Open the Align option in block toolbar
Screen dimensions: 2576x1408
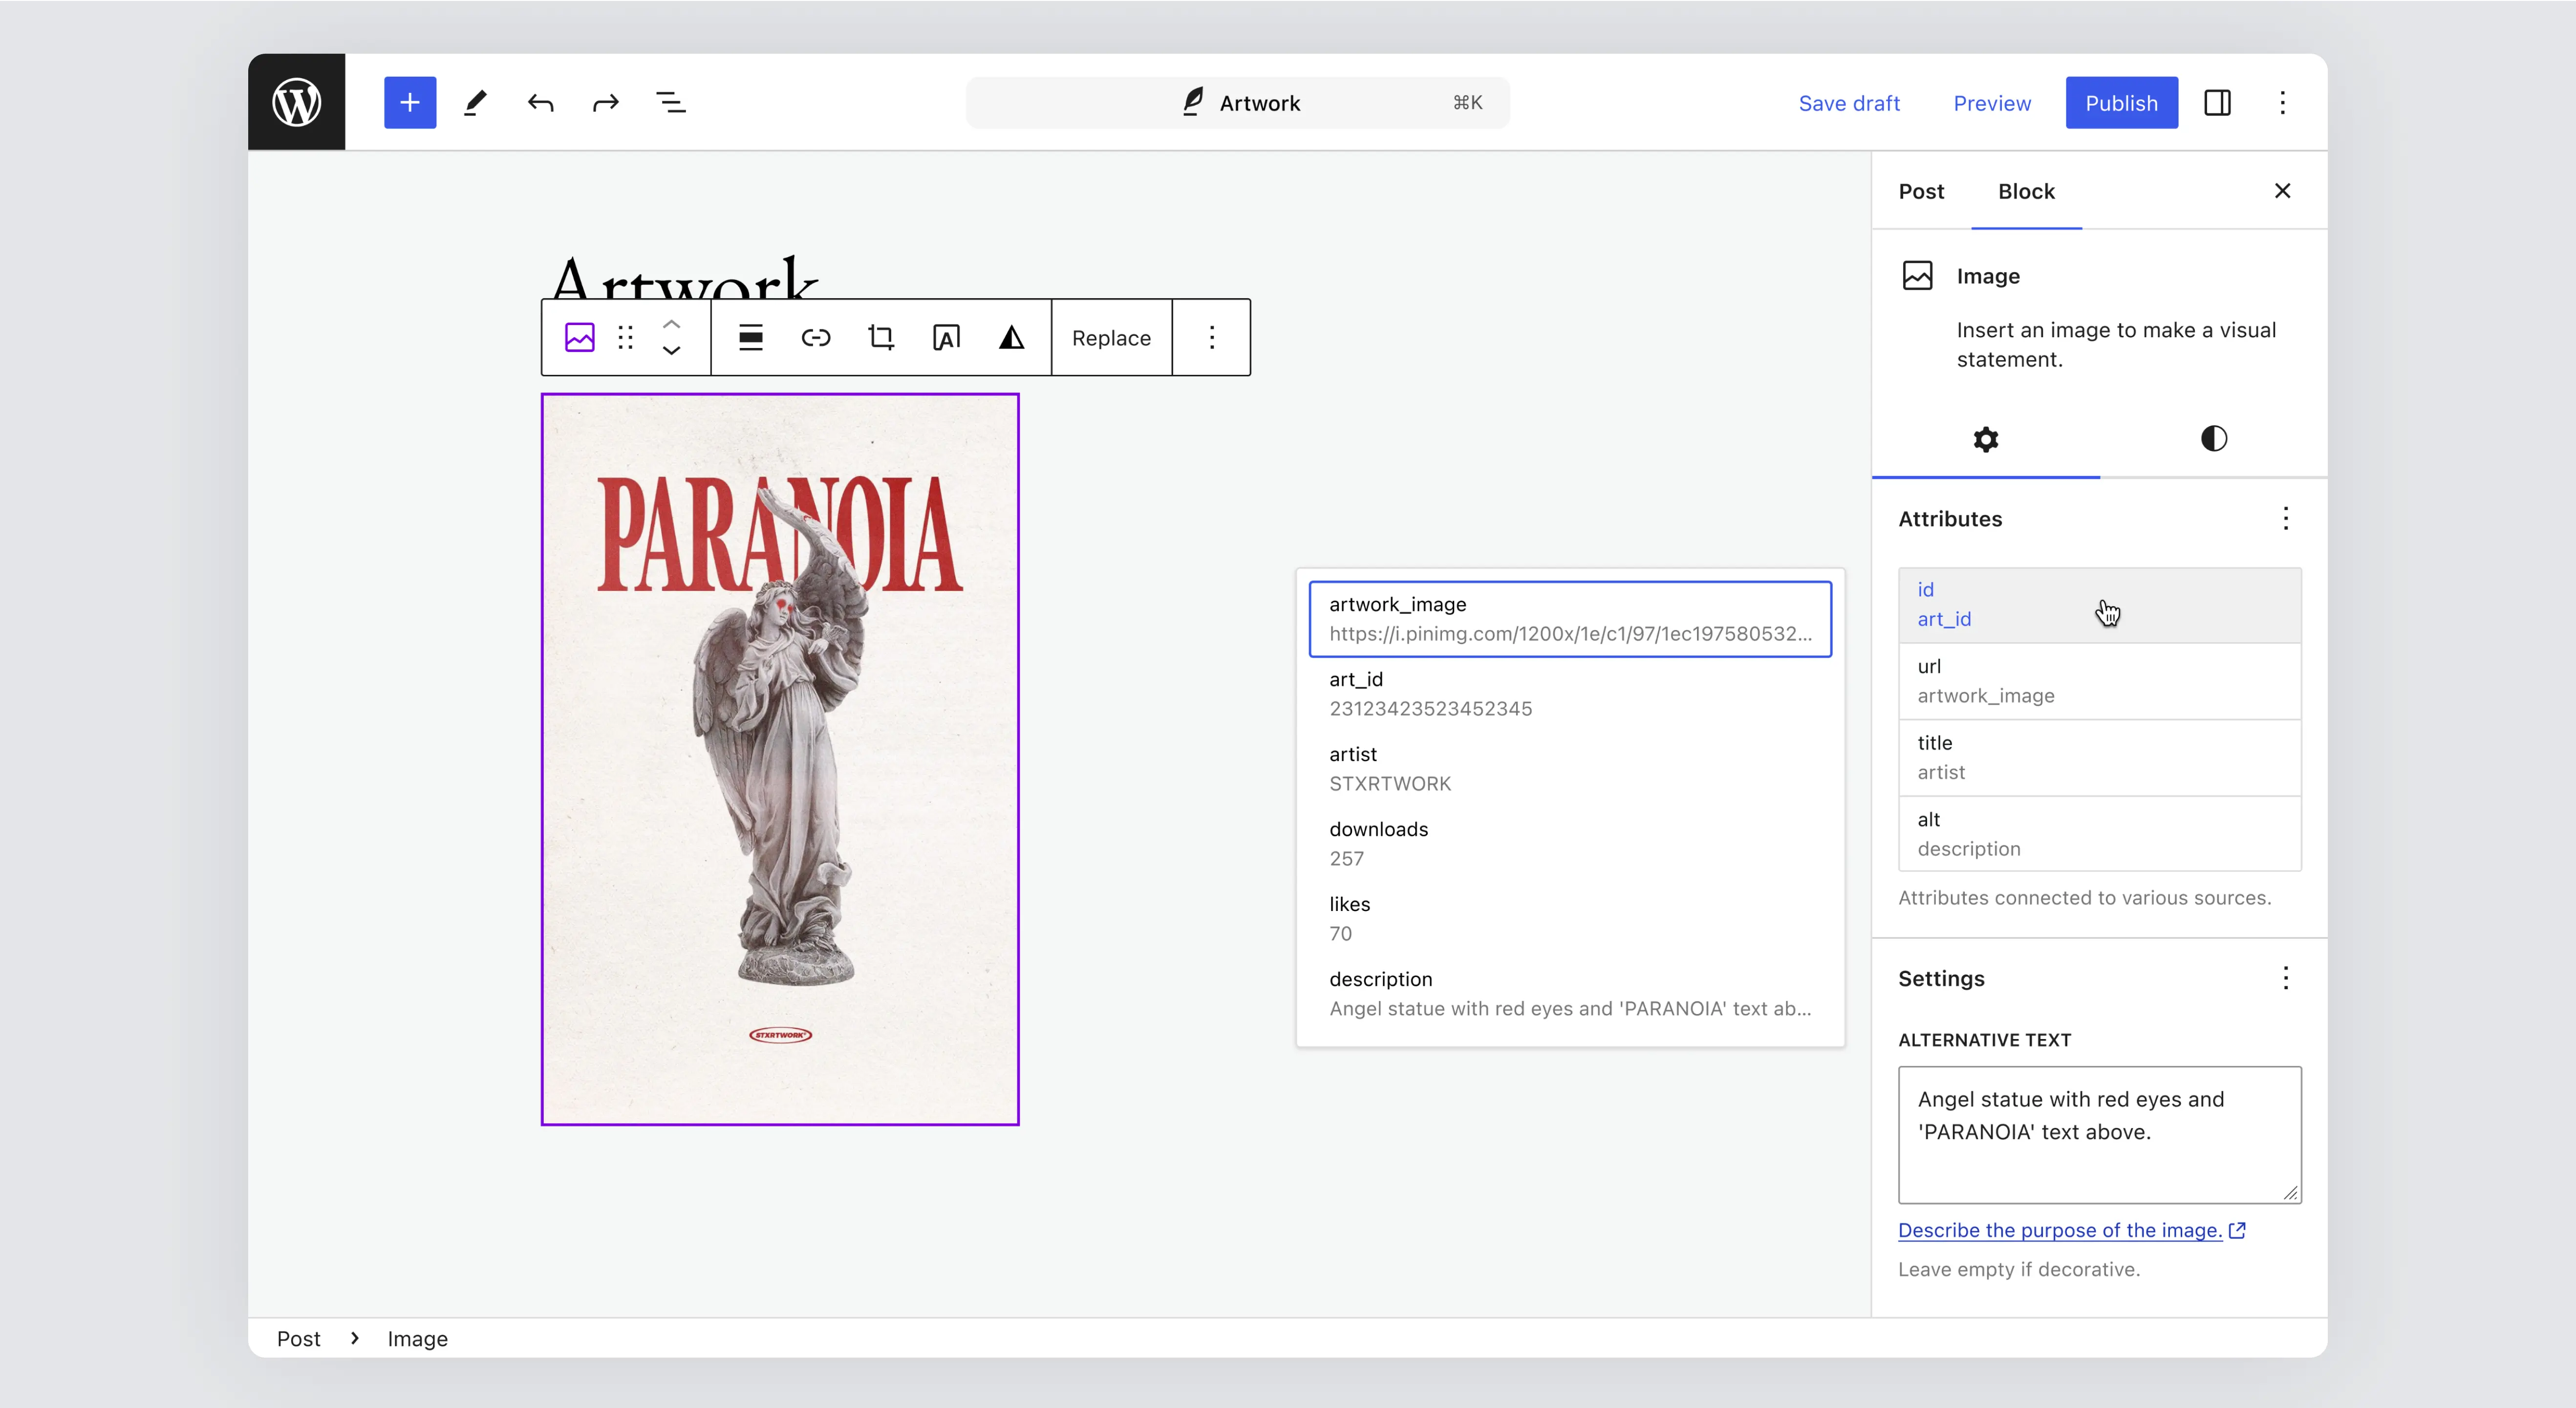pyautogui.click(x=750, y=337)
